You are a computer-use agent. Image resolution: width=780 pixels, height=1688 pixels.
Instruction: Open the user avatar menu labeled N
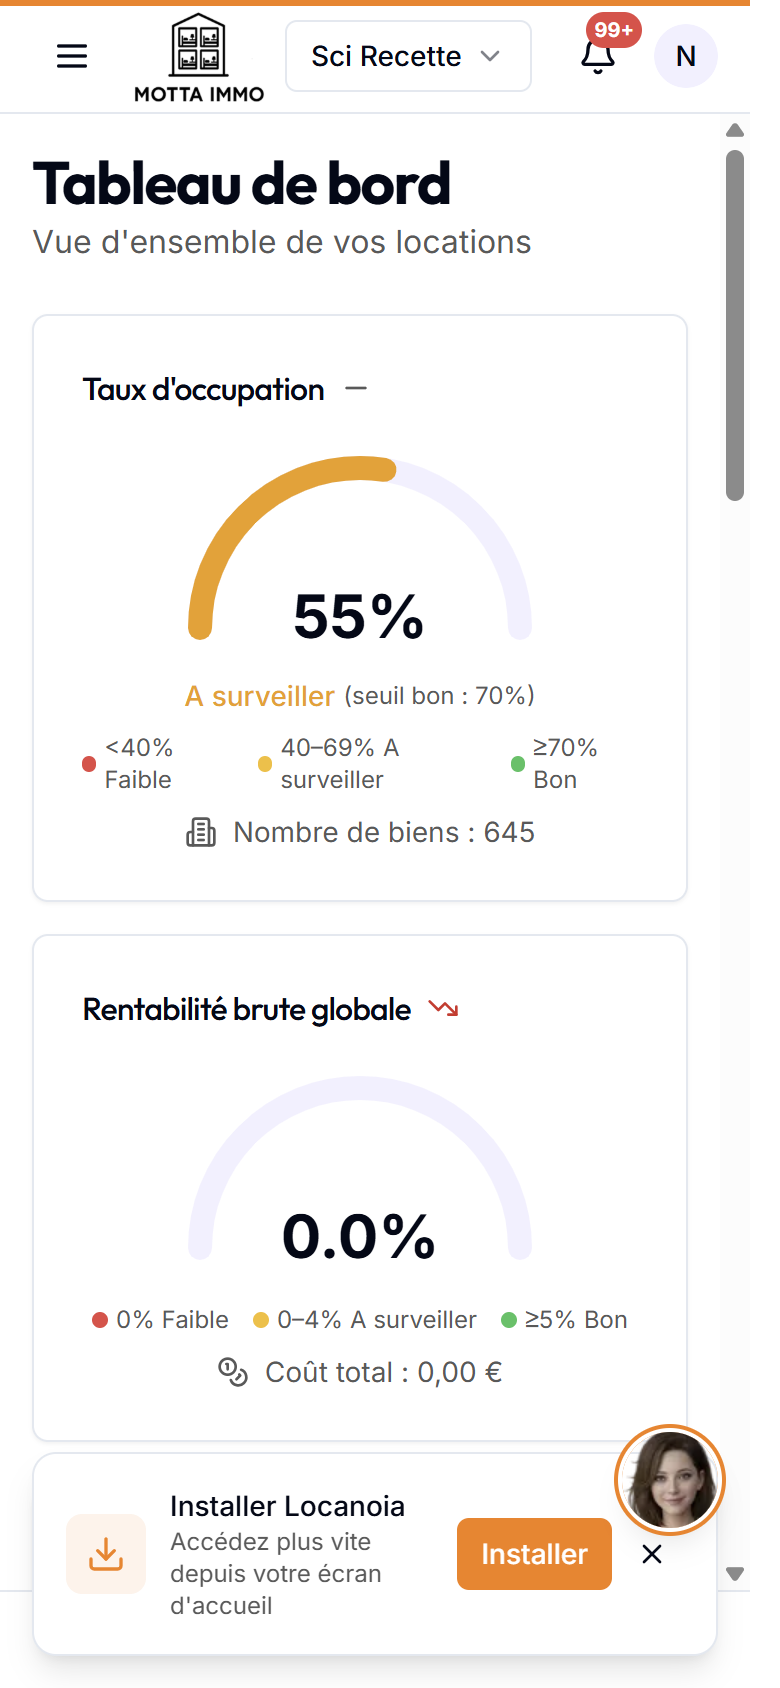click(686, 56)
